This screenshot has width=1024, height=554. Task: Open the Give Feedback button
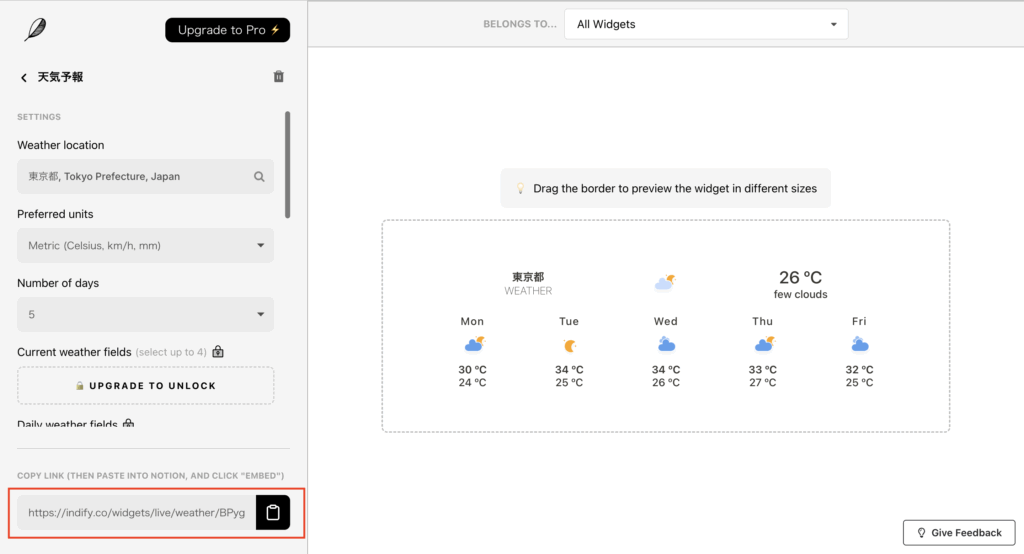[x=958, y=533]
